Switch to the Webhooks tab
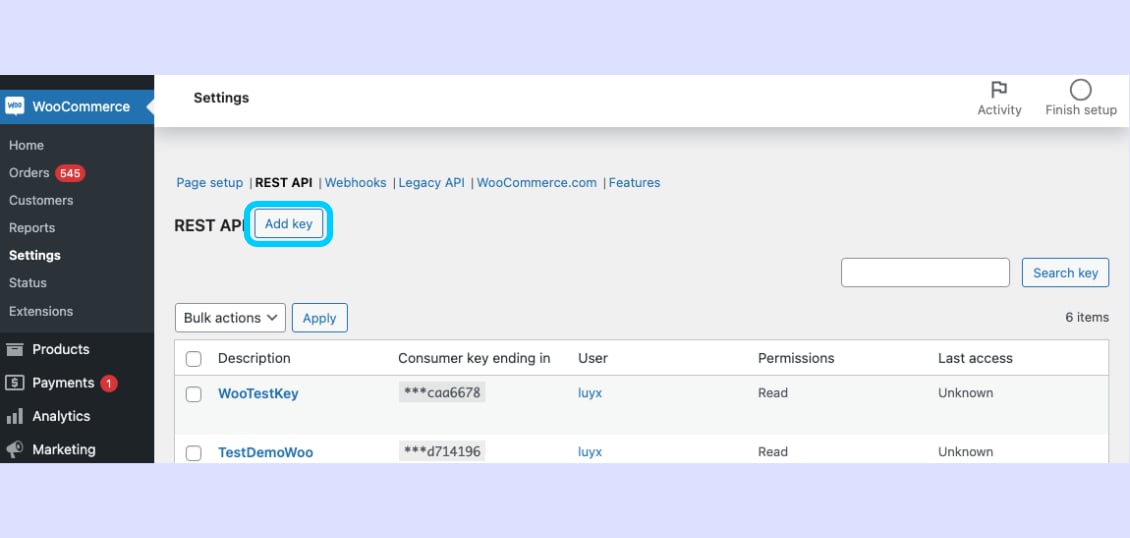1130x538 pixels. pos(355,183)
